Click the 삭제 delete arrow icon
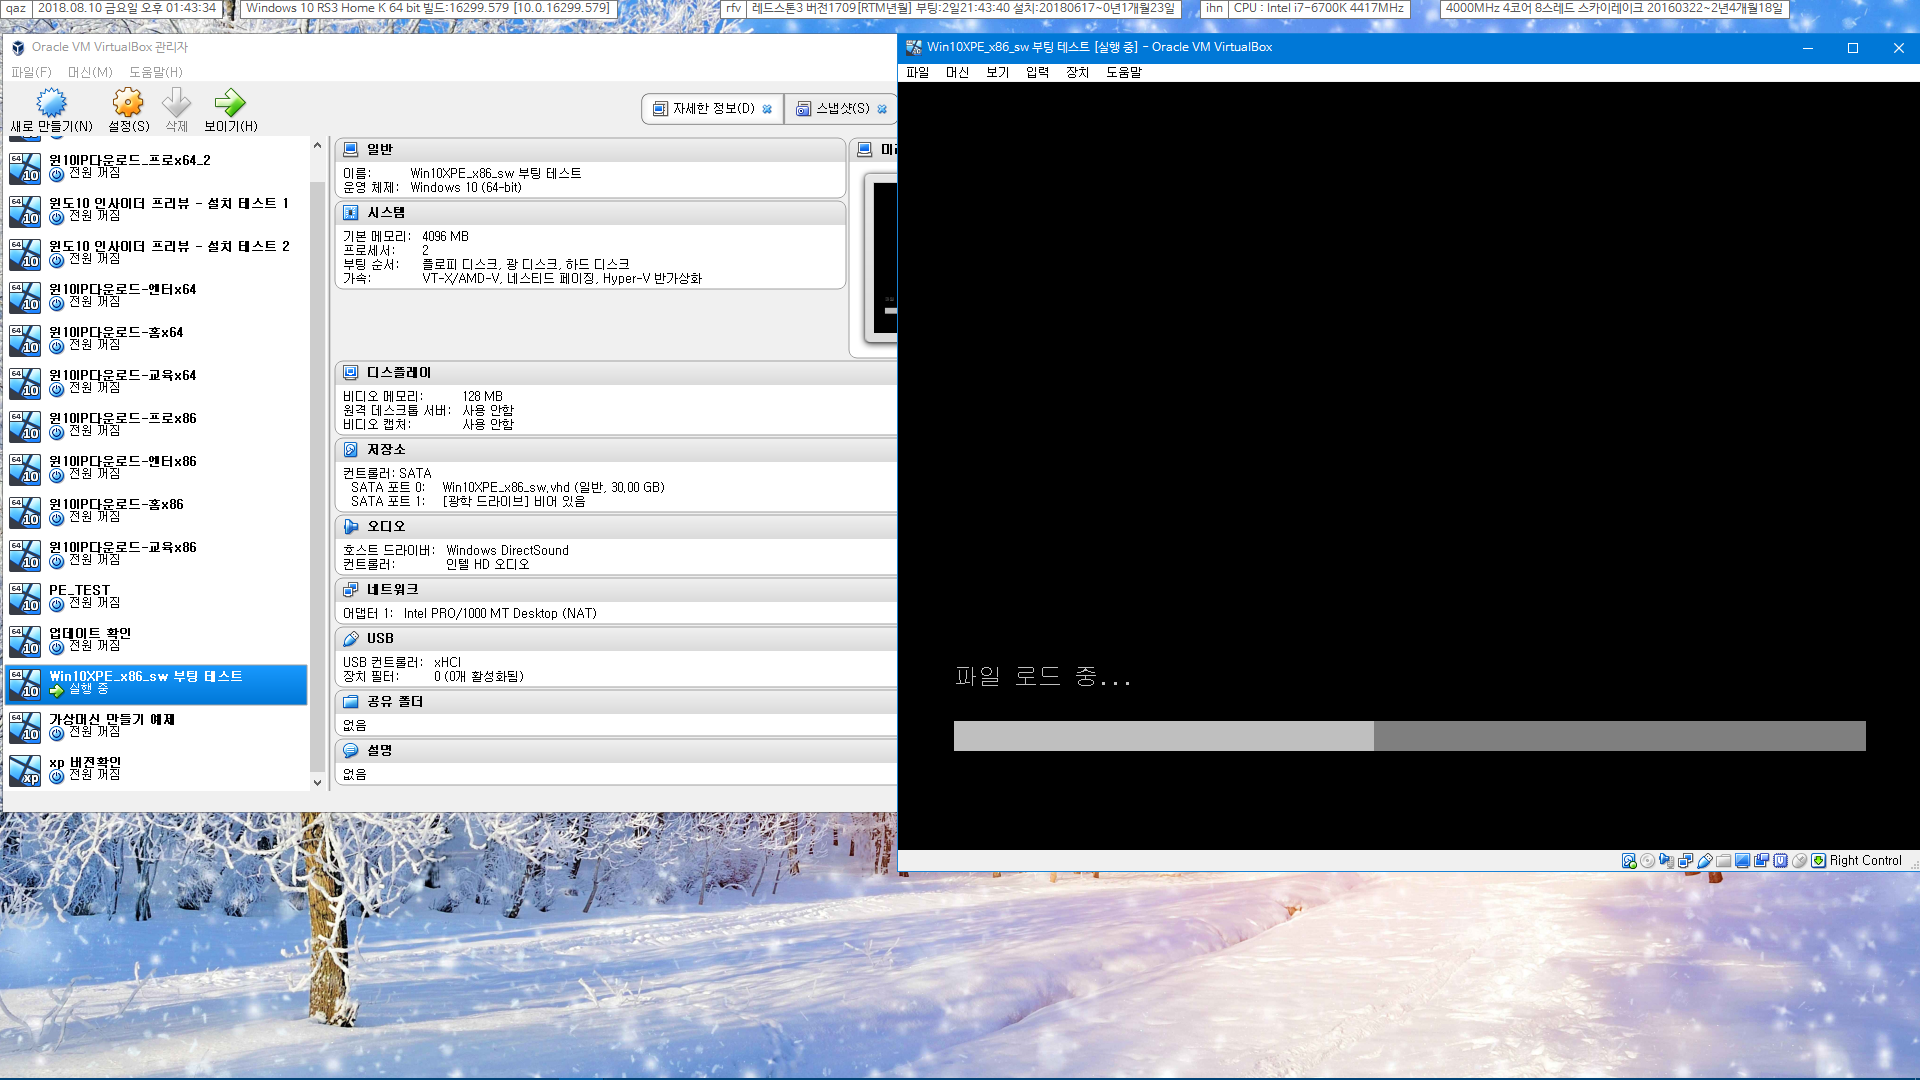This screenshot has height=1080, width=1920. coord(176,102)
